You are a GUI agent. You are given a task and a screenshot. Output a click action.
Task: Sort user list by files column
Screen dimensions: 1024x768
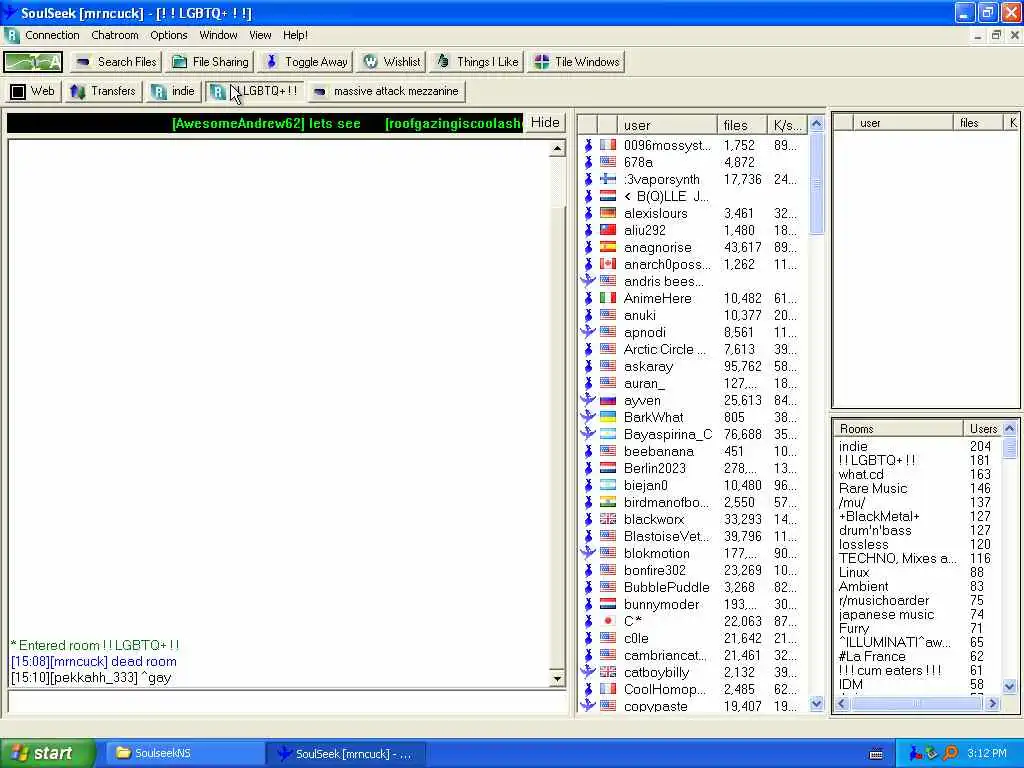click(x=741, y=125)
